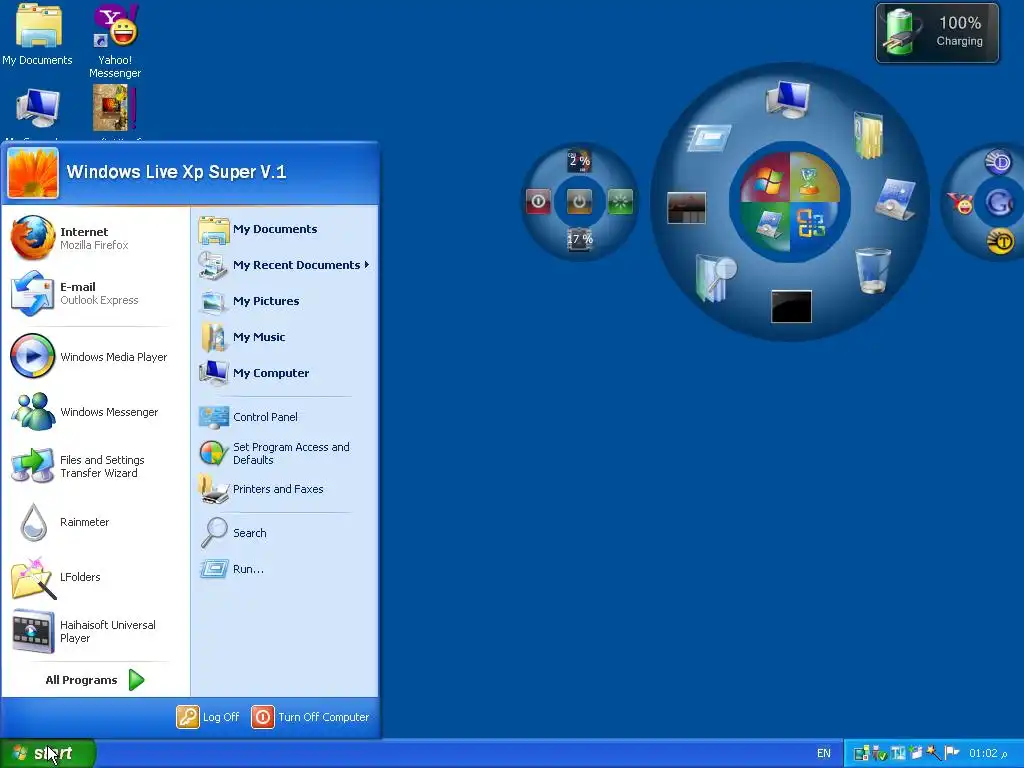Click the center orange power button widget
The width and height of the screenshot is (1024, 768).
(x=579, y=201)
